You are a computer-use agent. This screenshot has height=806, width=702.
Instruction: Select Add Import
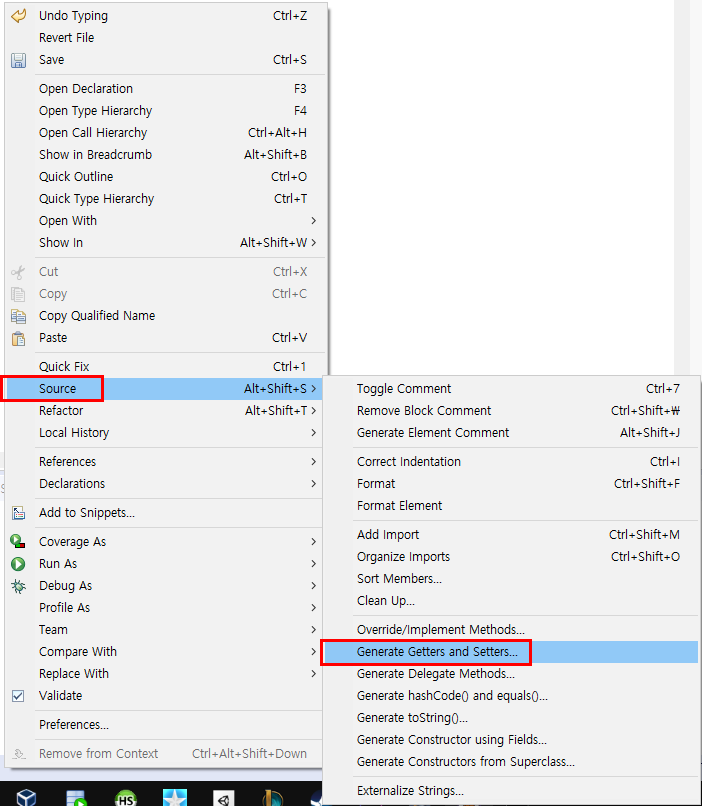pos(511,535)
